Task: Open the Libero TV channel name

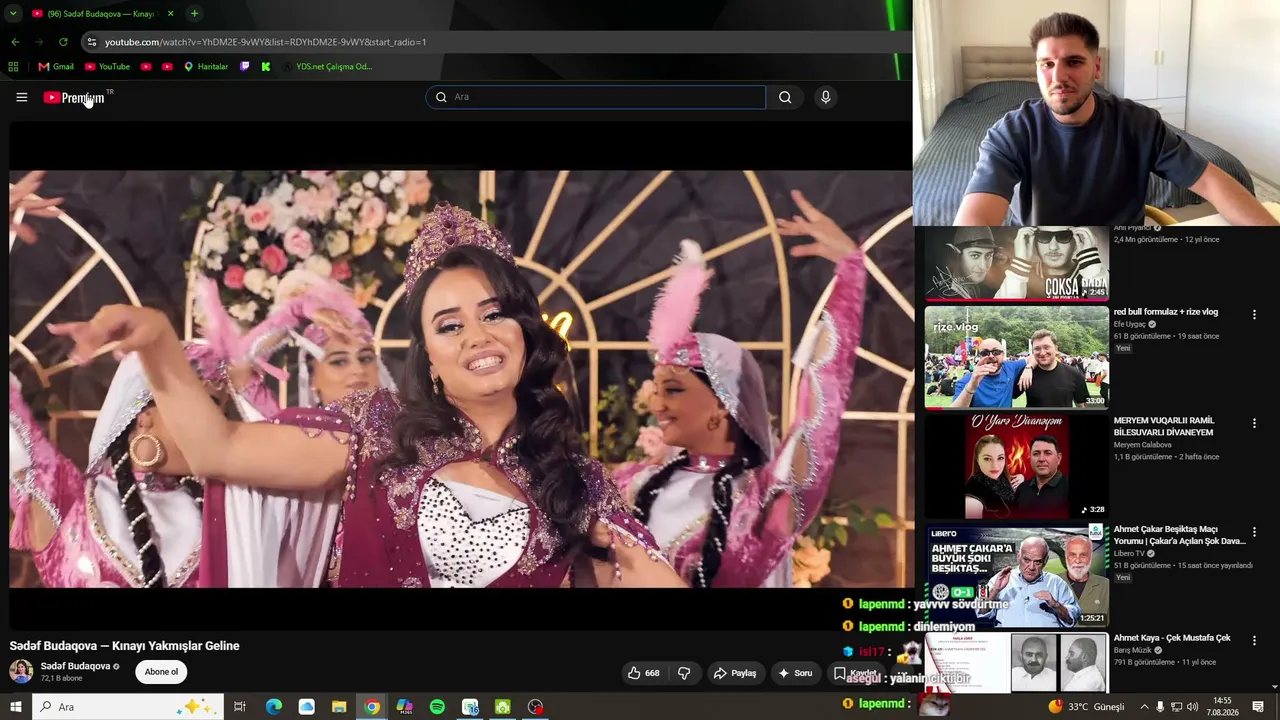Action: (1129, 554)
